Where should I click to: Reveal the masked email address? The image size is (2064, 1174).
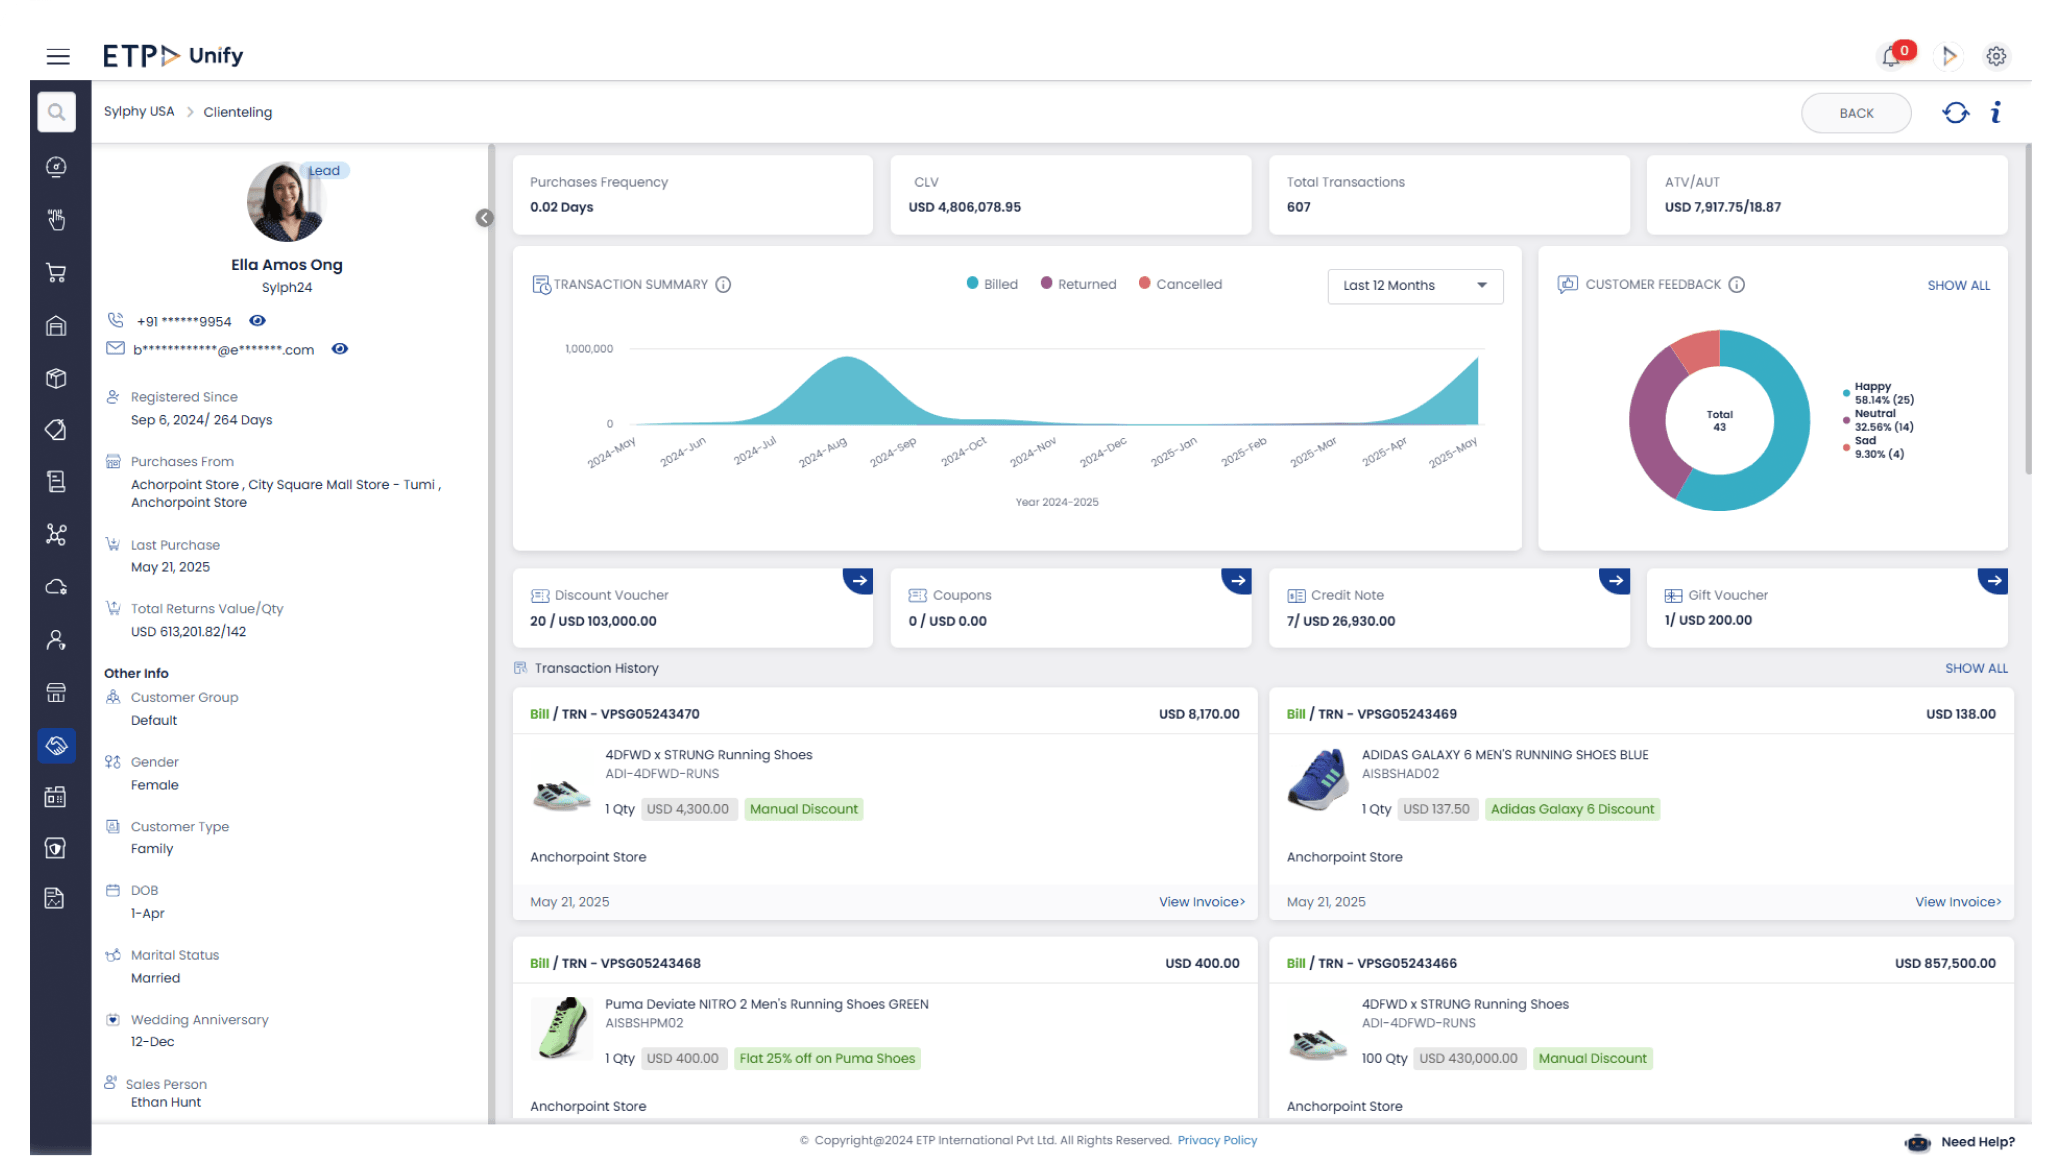340,349
